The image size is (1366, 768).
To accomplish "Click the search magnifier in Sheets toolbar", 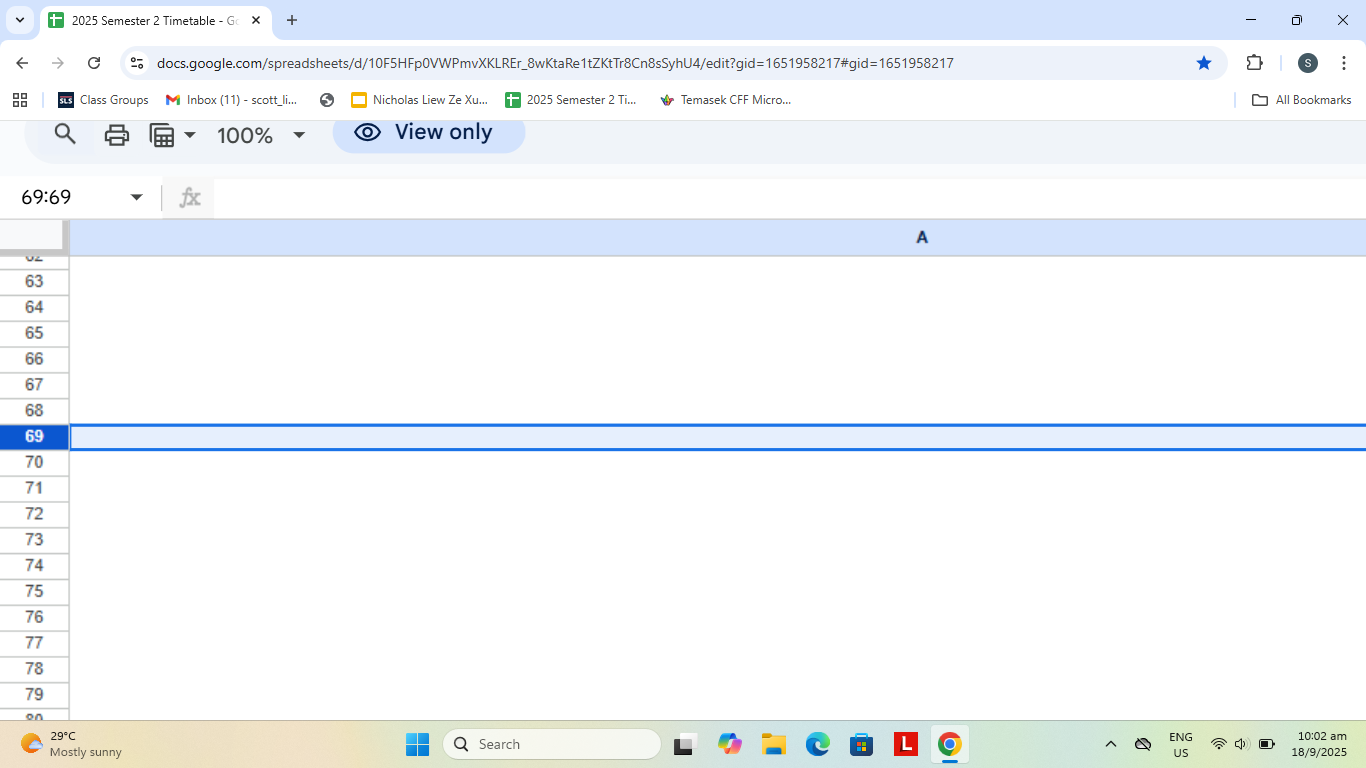I will click(65, 134).
